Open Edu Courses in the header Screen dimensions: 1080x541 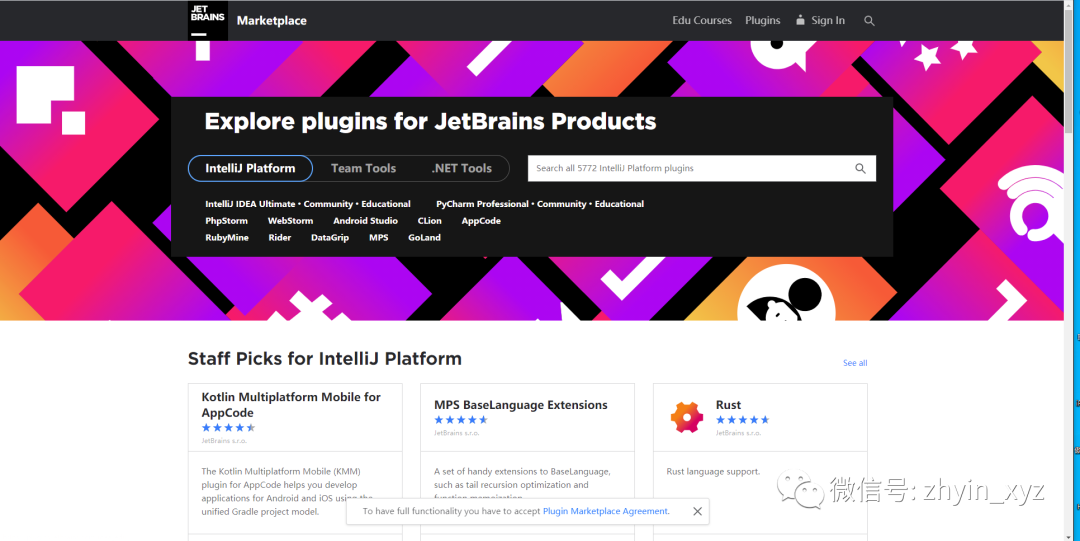[702, 21]
